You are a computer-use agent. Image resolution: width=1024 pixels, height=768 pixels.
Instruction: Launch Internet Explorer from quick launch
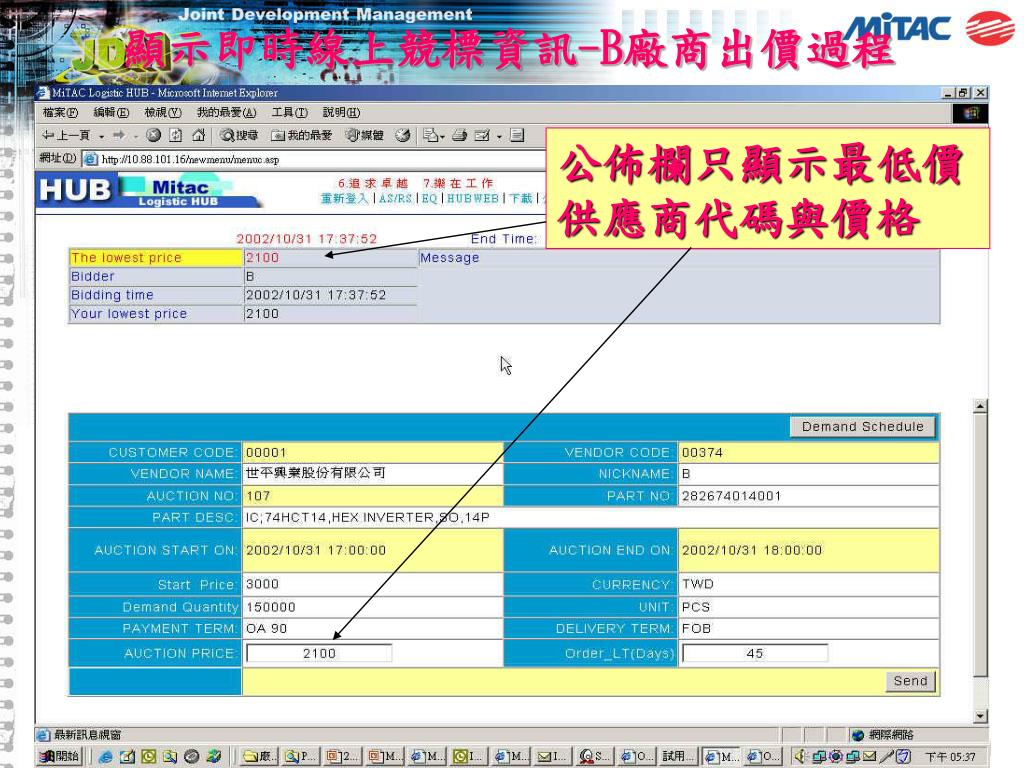(106, 756)
